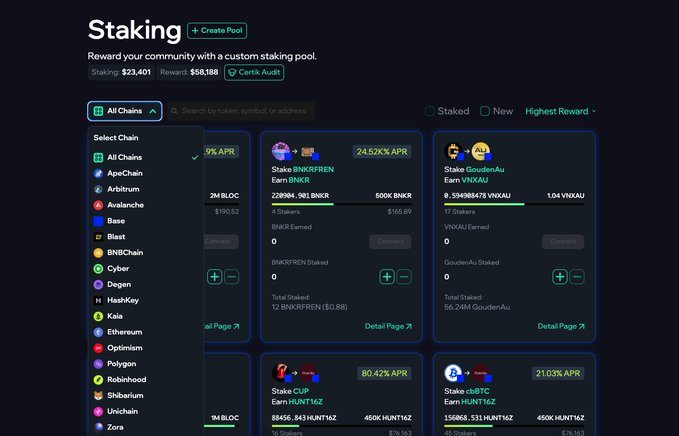Enable the New filter checkbox

tap(485, 111)
